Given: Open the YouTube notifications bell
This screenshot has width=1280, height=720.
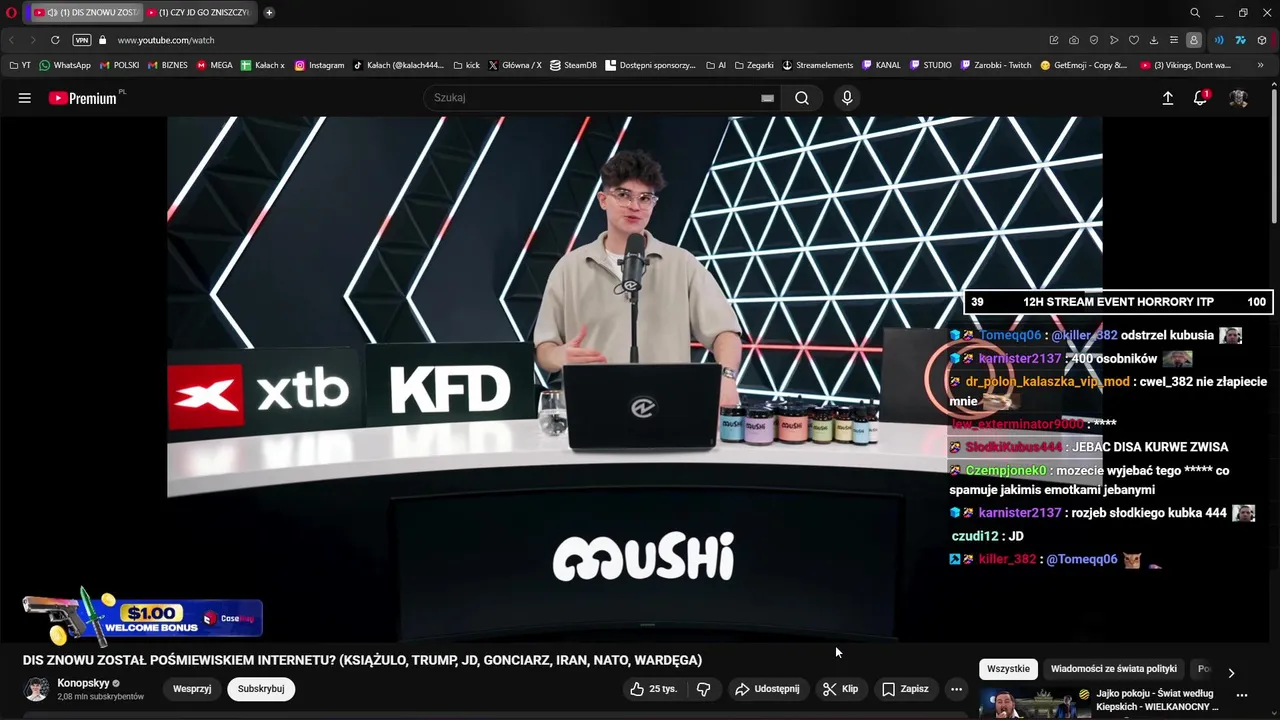Looking at the screenshot, I should pyautogui.click(x=1200, y=98).
